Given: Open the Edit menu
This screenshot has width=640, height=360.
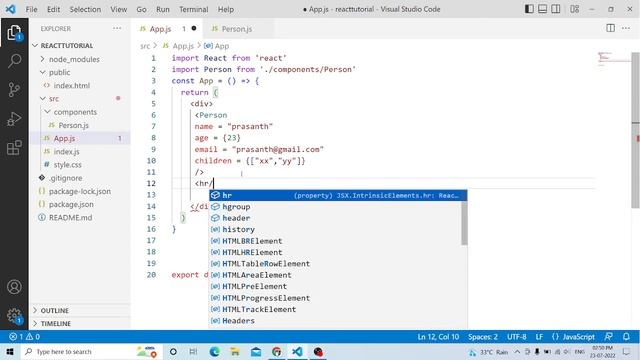Looking at the screenshot, I should click(53, 9).
